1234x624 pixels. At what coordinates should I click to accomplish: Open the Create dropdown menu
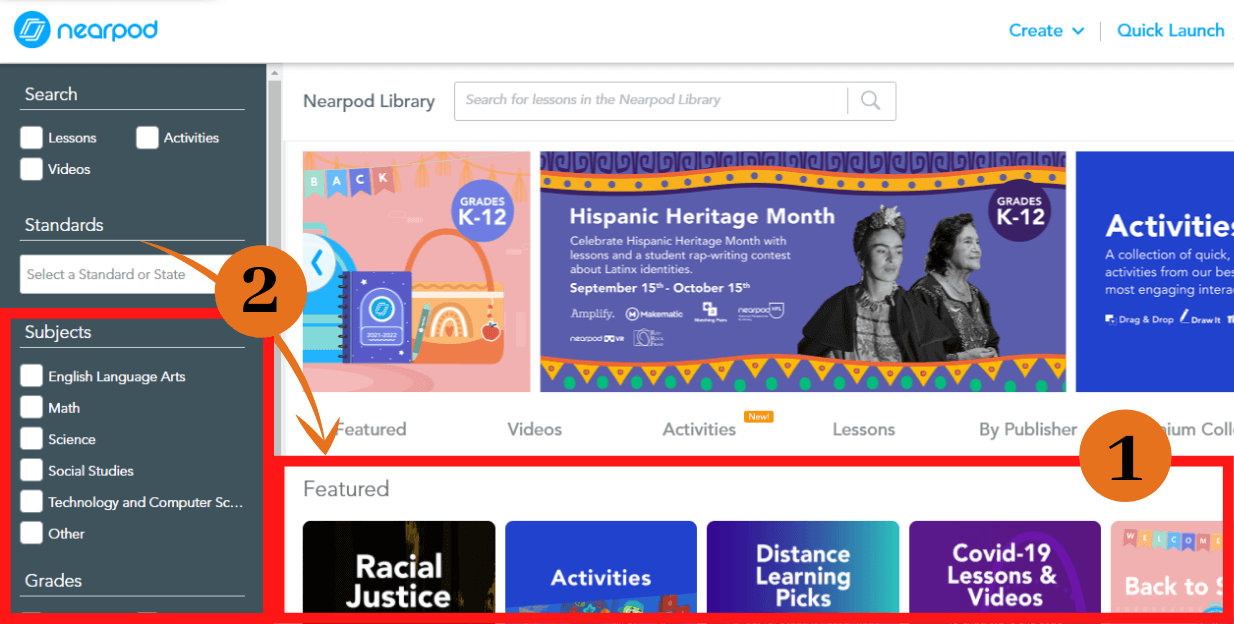point(1044,30)
